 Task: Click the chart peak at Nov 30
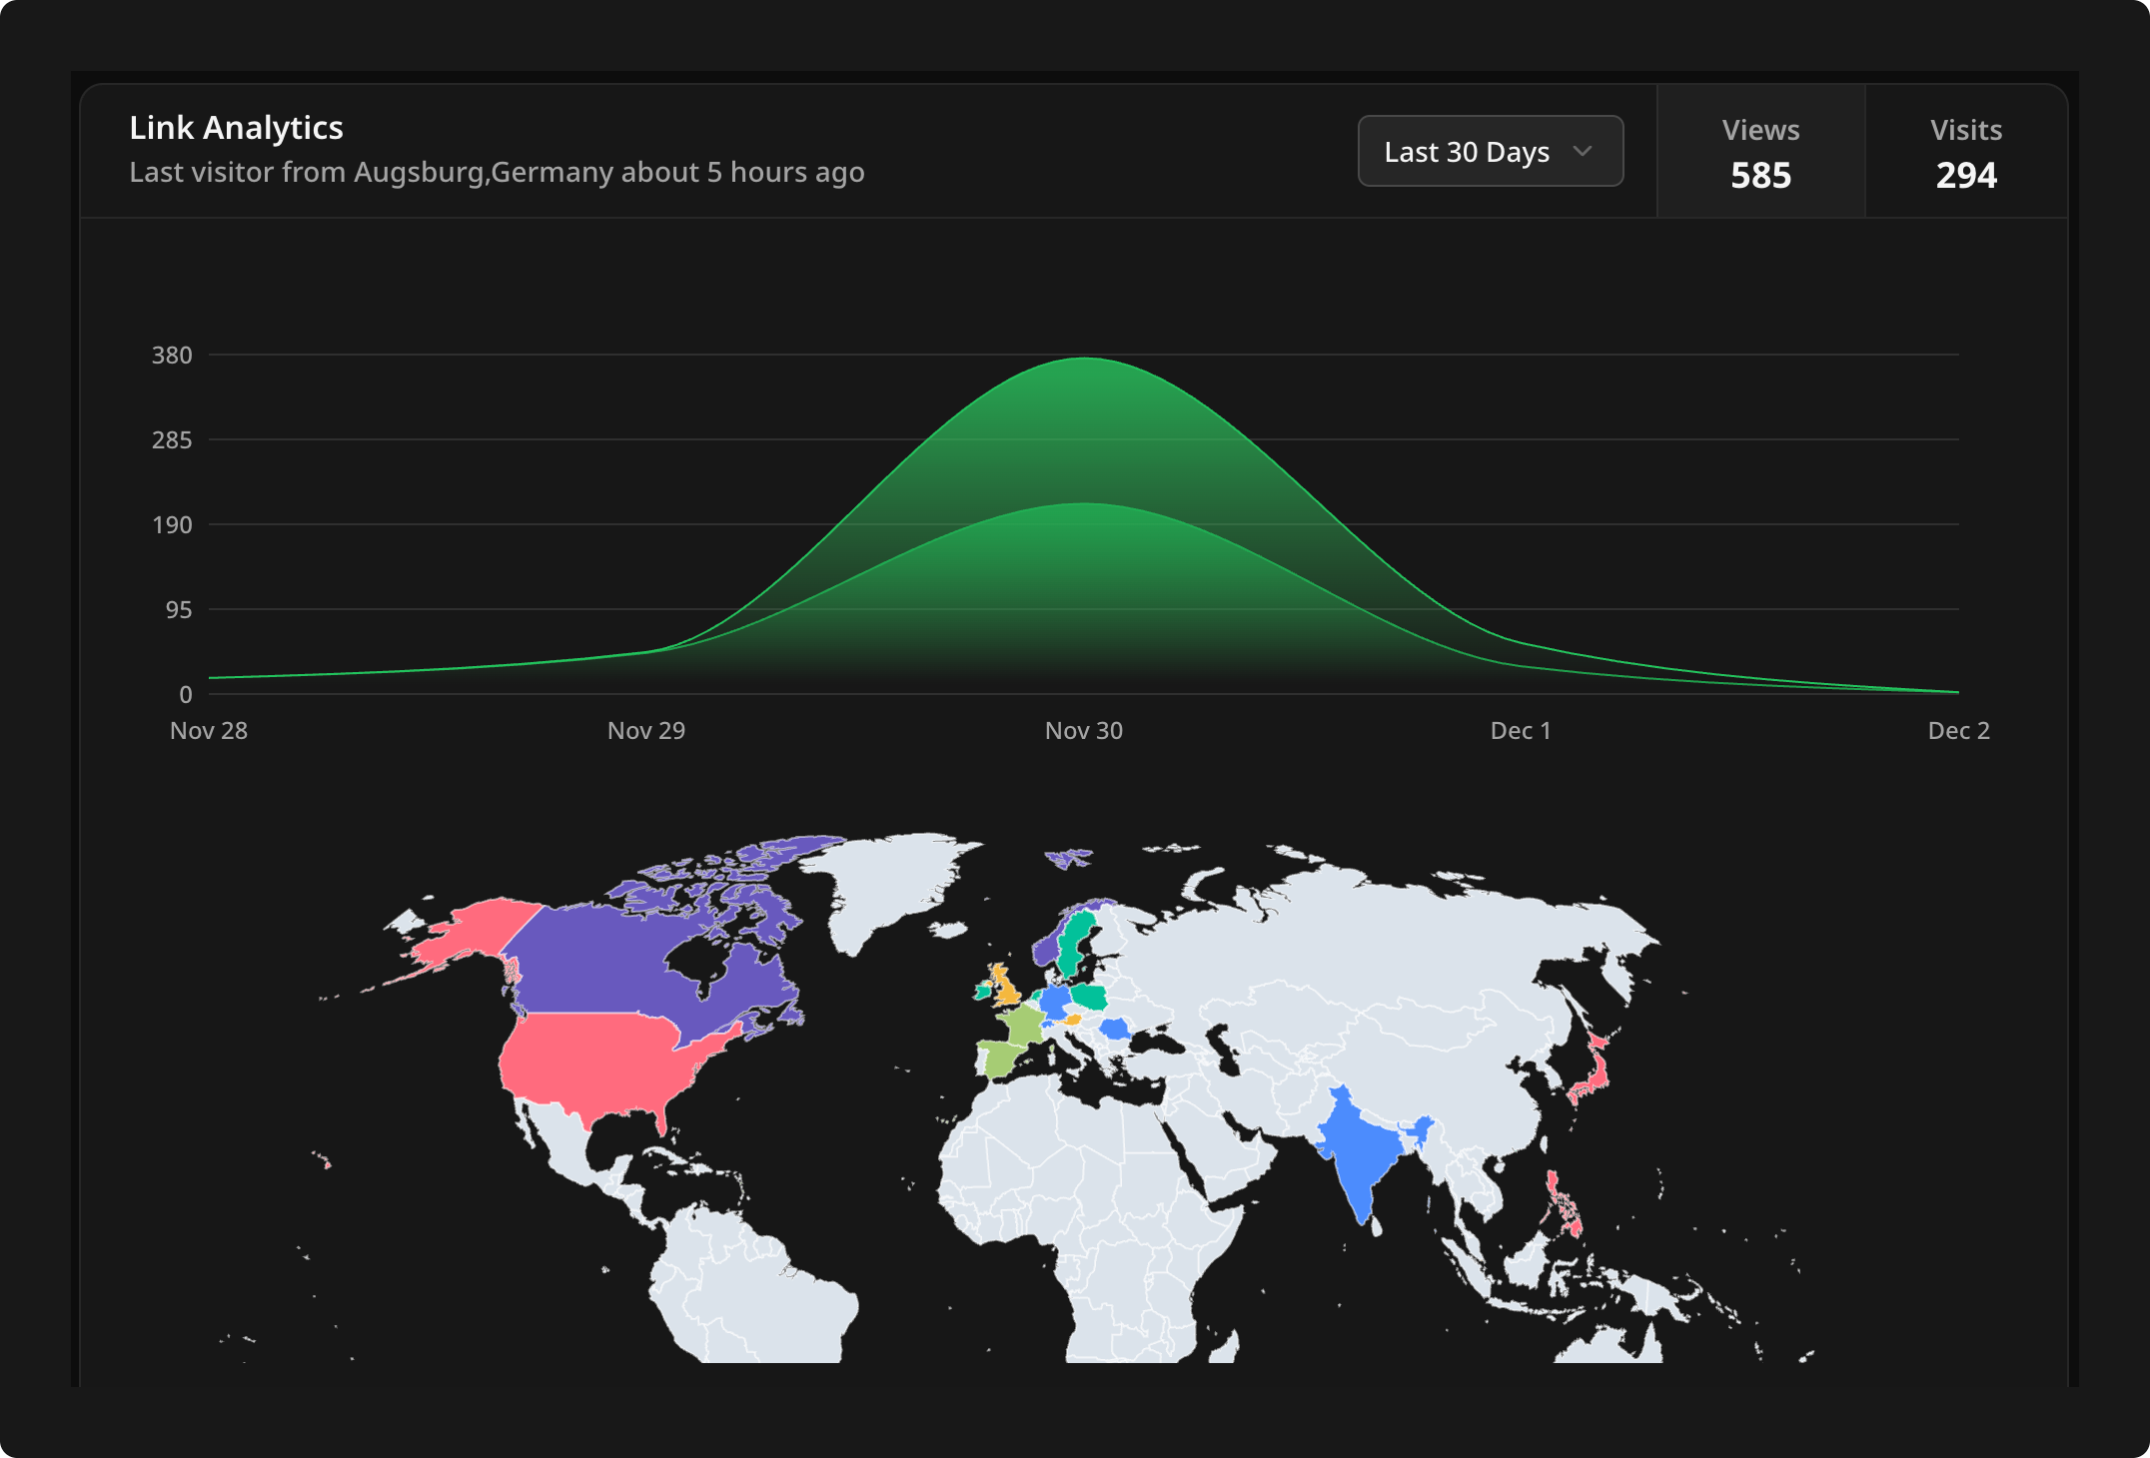(1084, 358)
